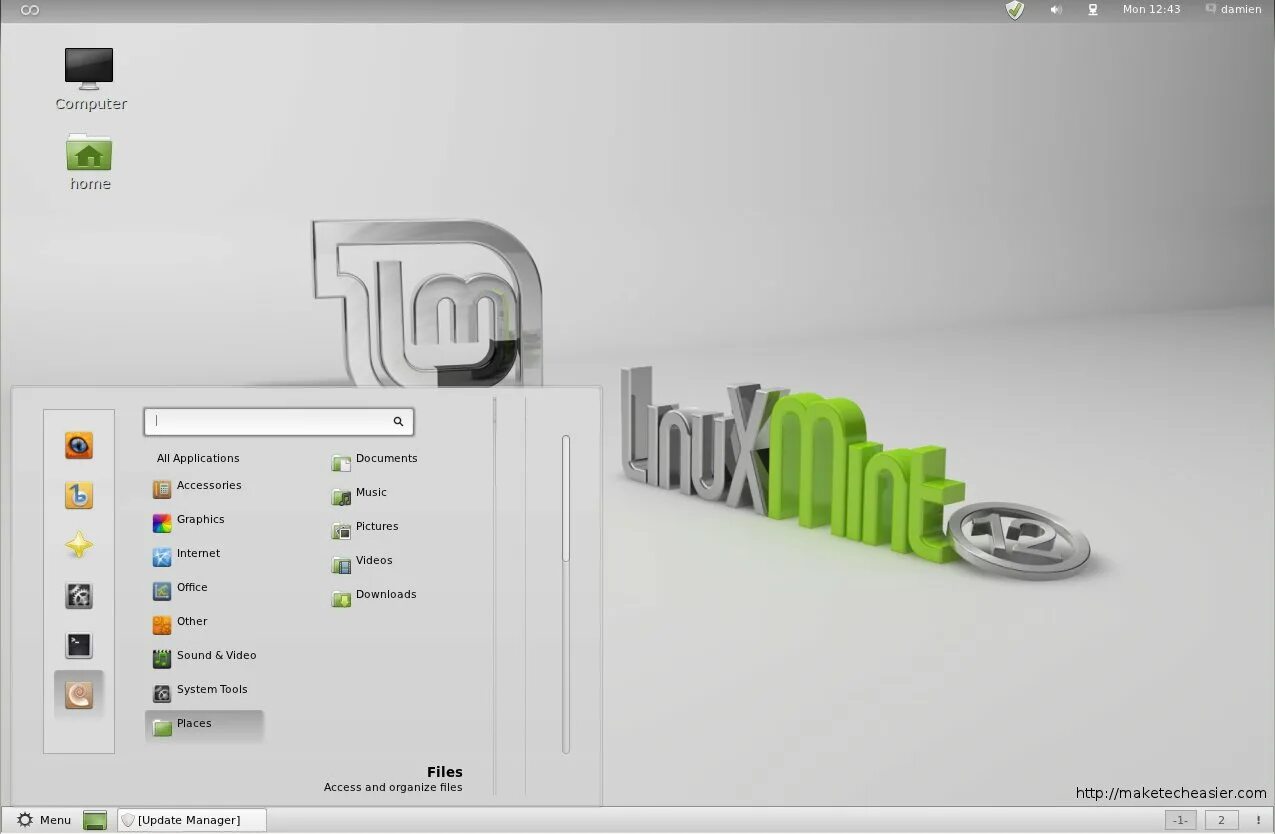Select the All Applications category
Screen dimensions: 1275x834
[198, 458]
